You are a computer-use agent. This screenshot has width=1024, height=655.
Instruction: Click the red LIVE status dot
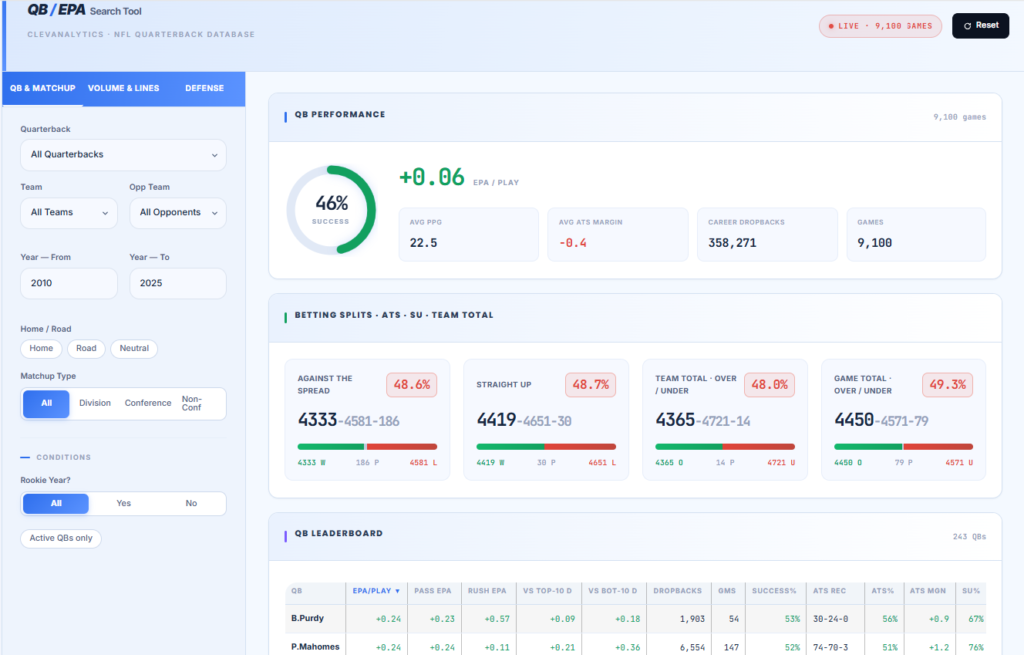click(831, 26)
